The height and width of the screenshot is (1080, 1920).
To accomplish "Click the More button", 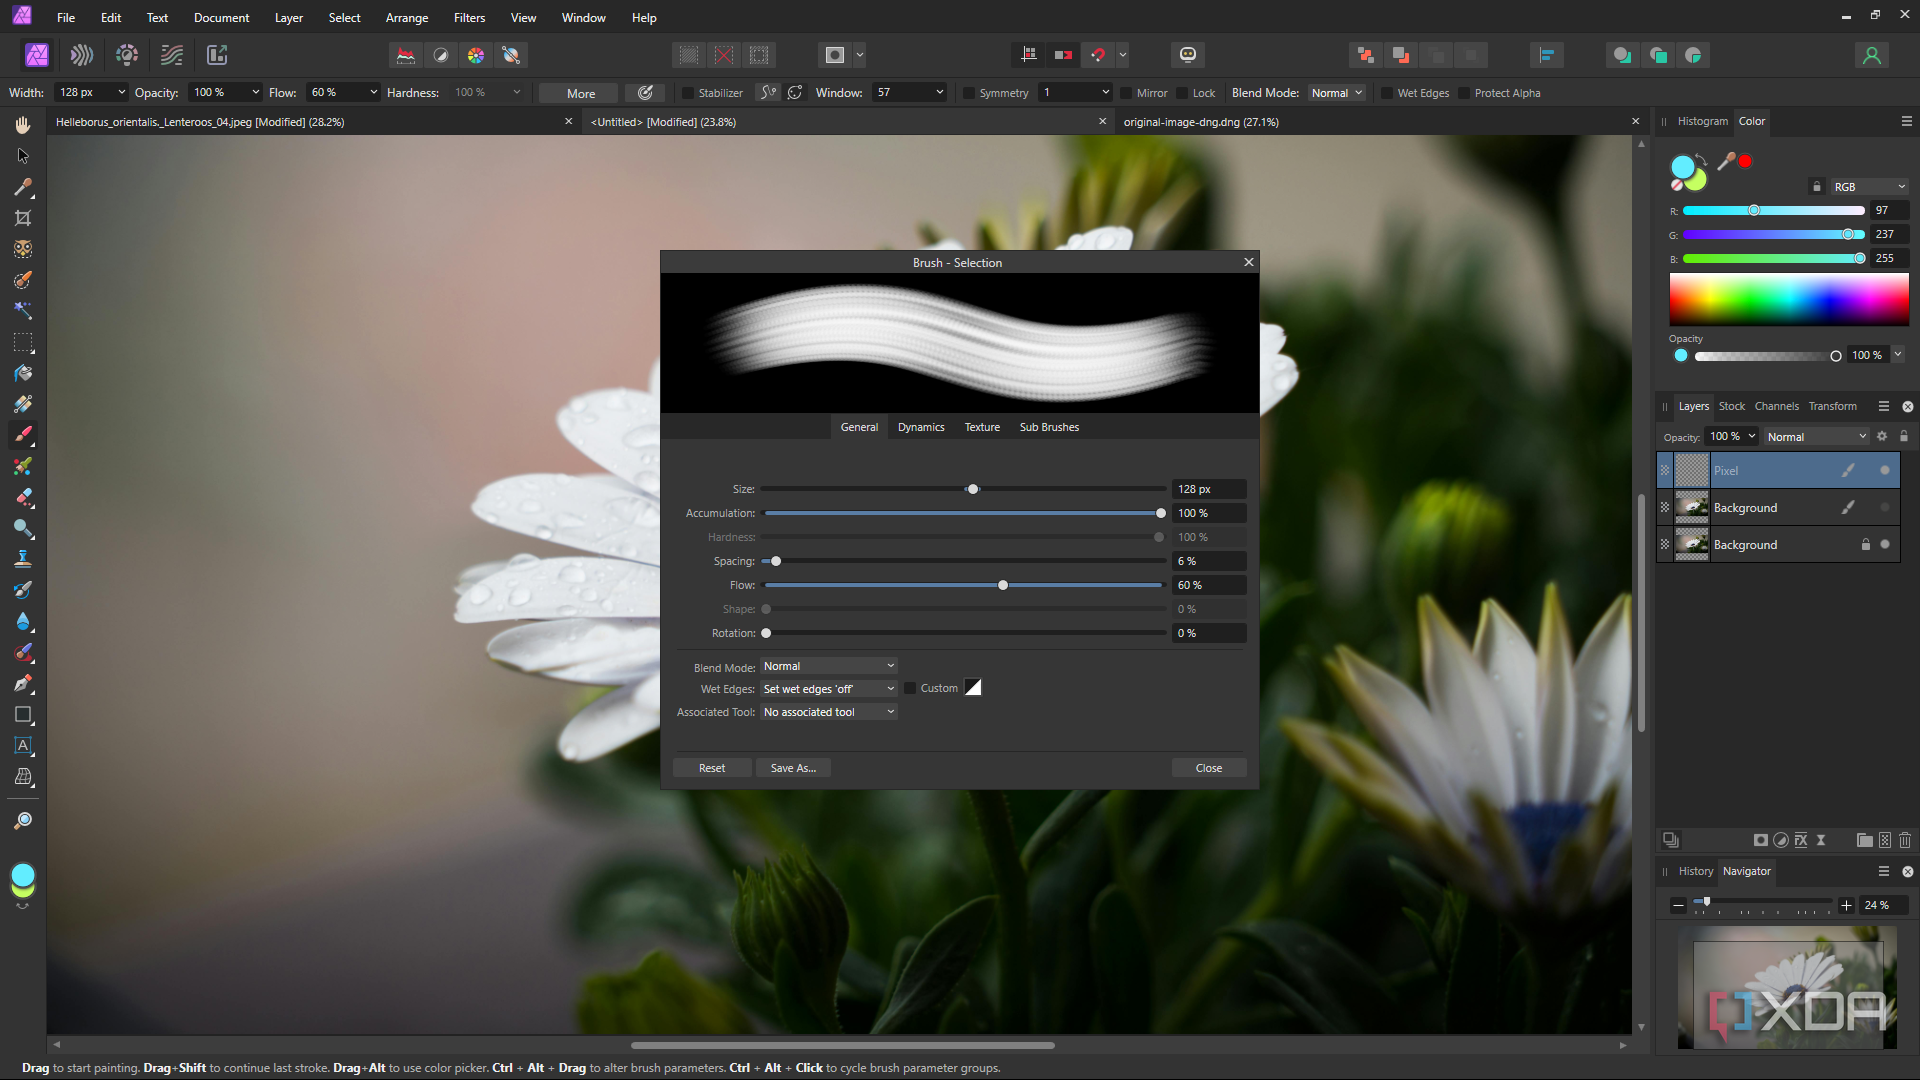I will click(581, 93).
